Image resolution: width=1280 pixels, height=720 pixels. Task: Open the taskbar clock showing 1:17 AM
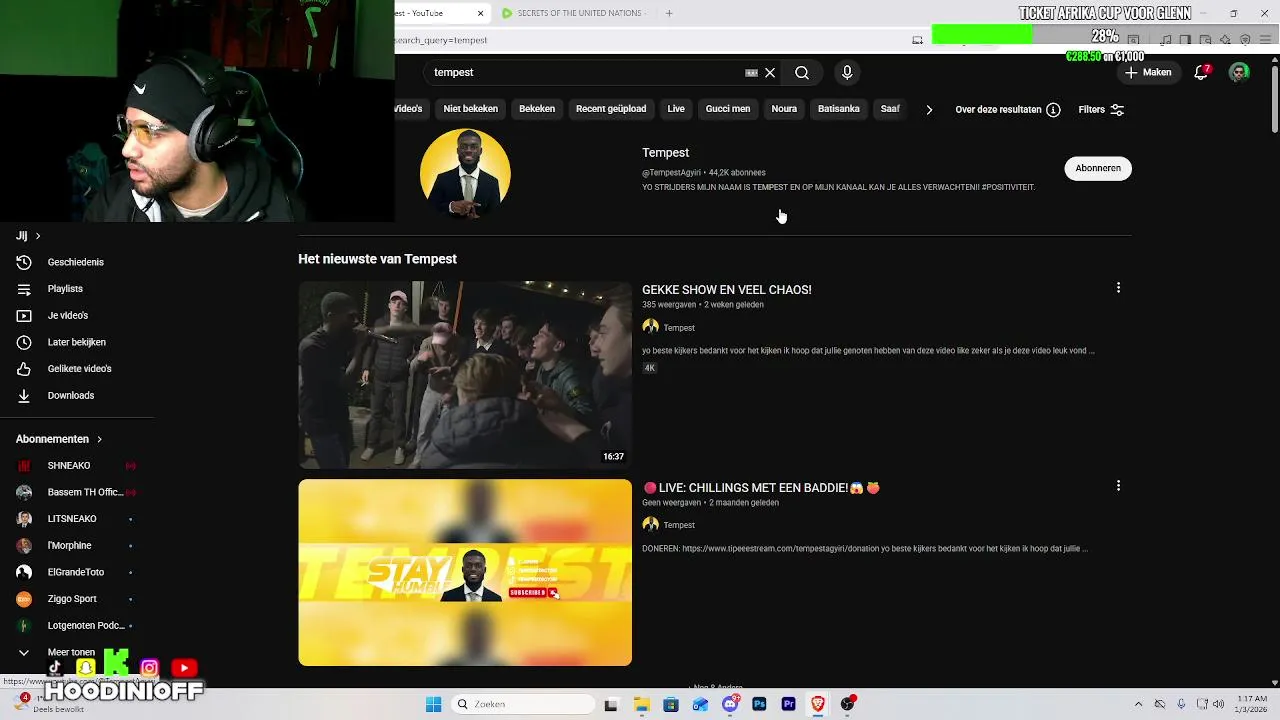(x=1251, y=705)
